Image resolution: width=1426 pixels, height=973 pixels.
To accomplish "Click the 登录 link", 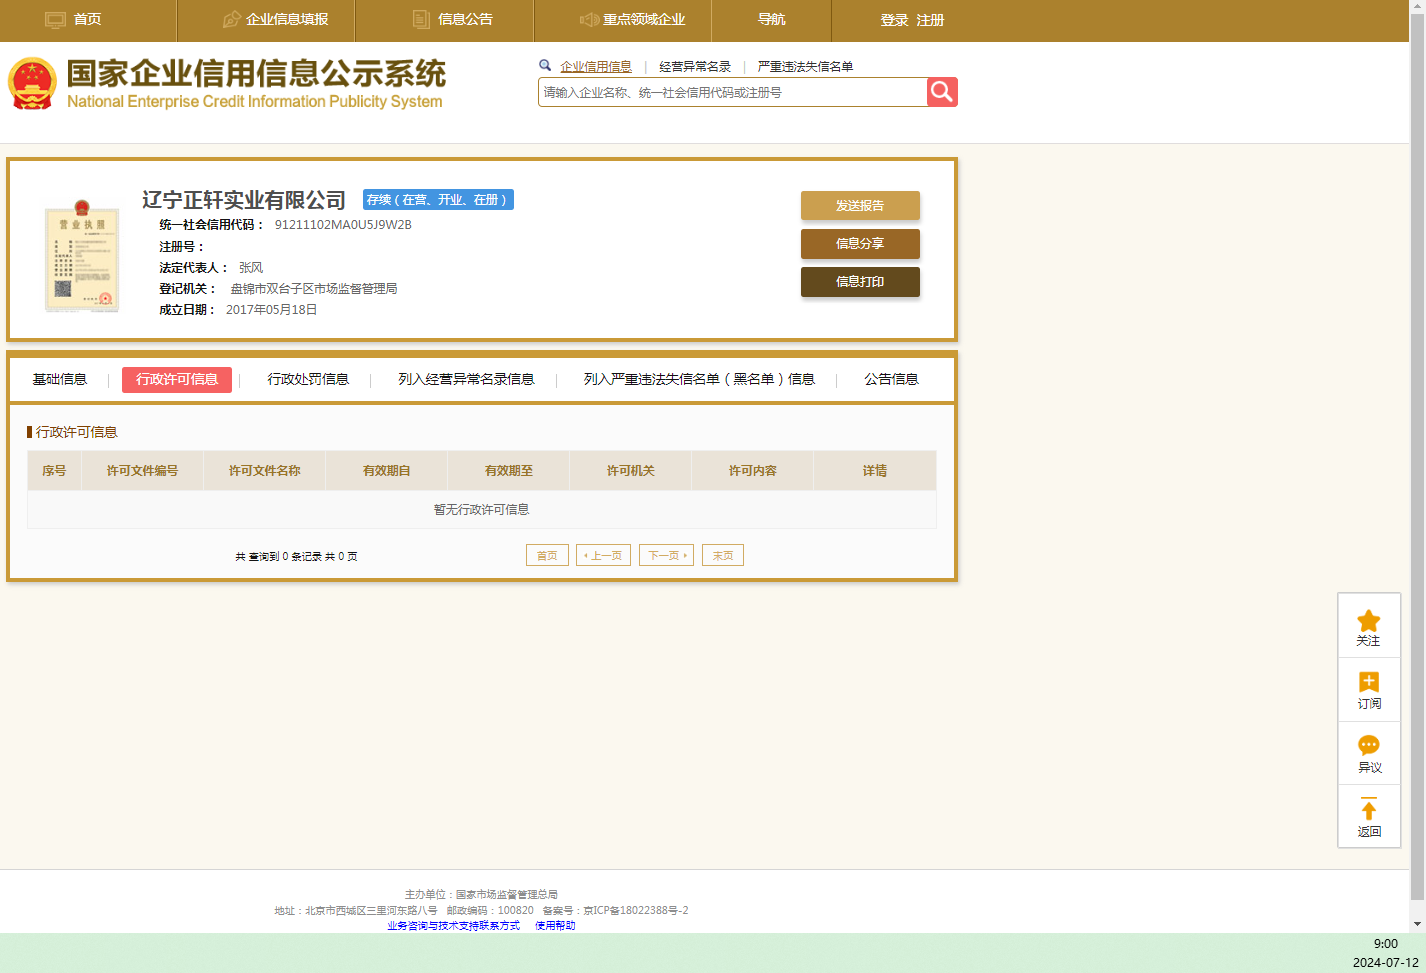I will 894,20.
